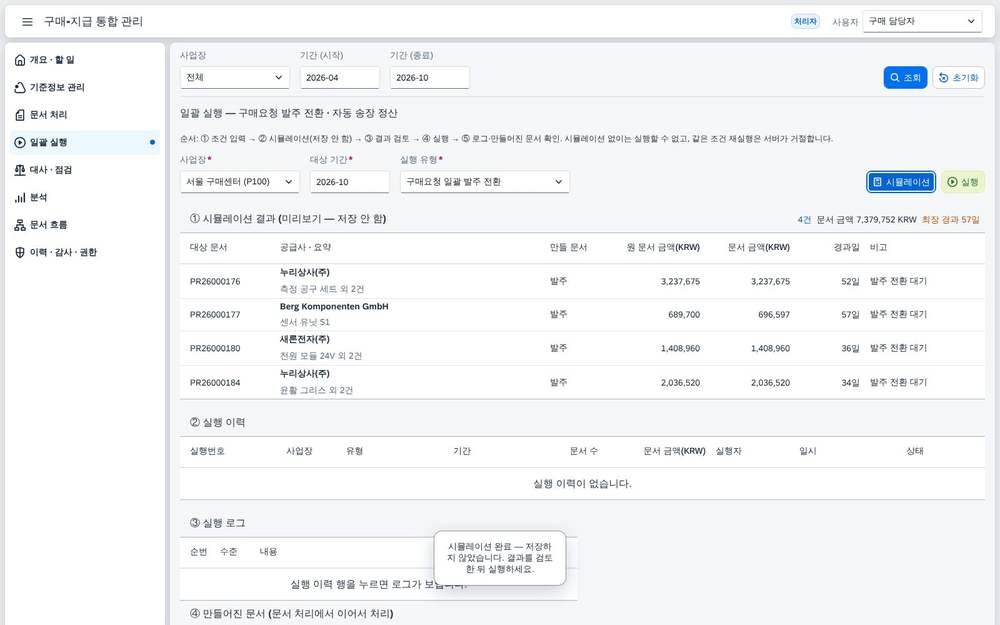The image size is (1000, 625).
Task: Click the 57일 elapsed days cell
Action: (850, 314)
